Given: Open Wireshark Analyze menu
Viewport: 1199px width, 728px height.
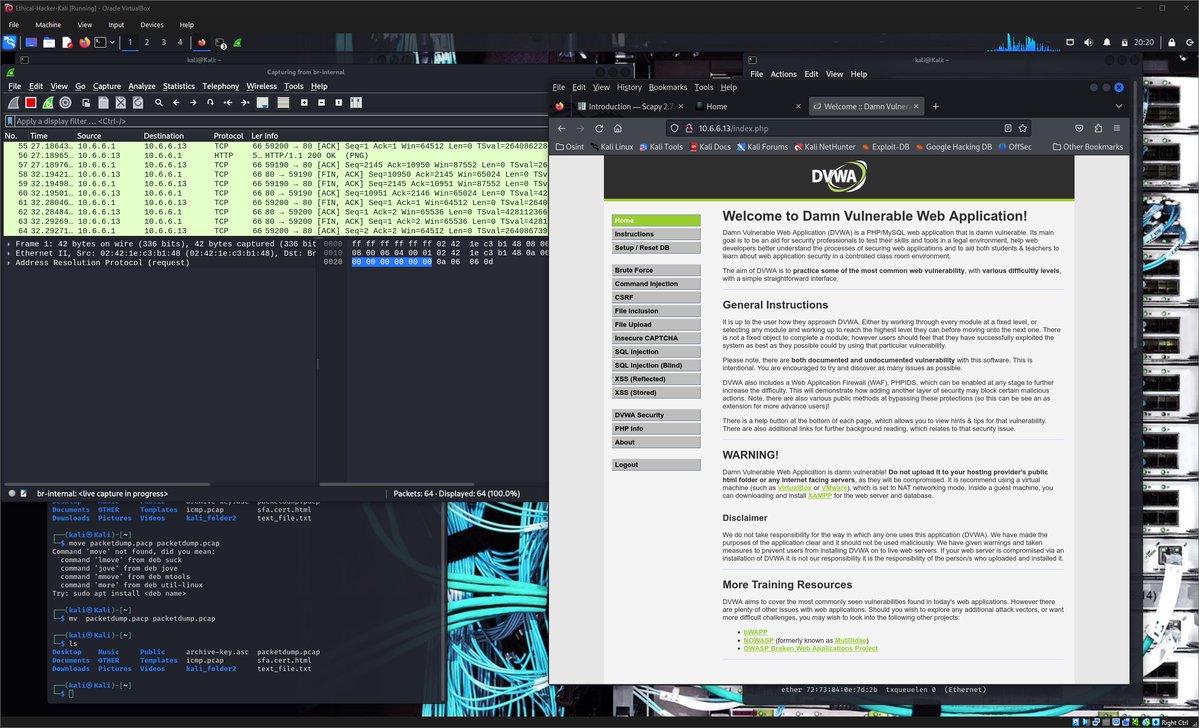Looking at the screenshot, I should [x=141, y=86].
